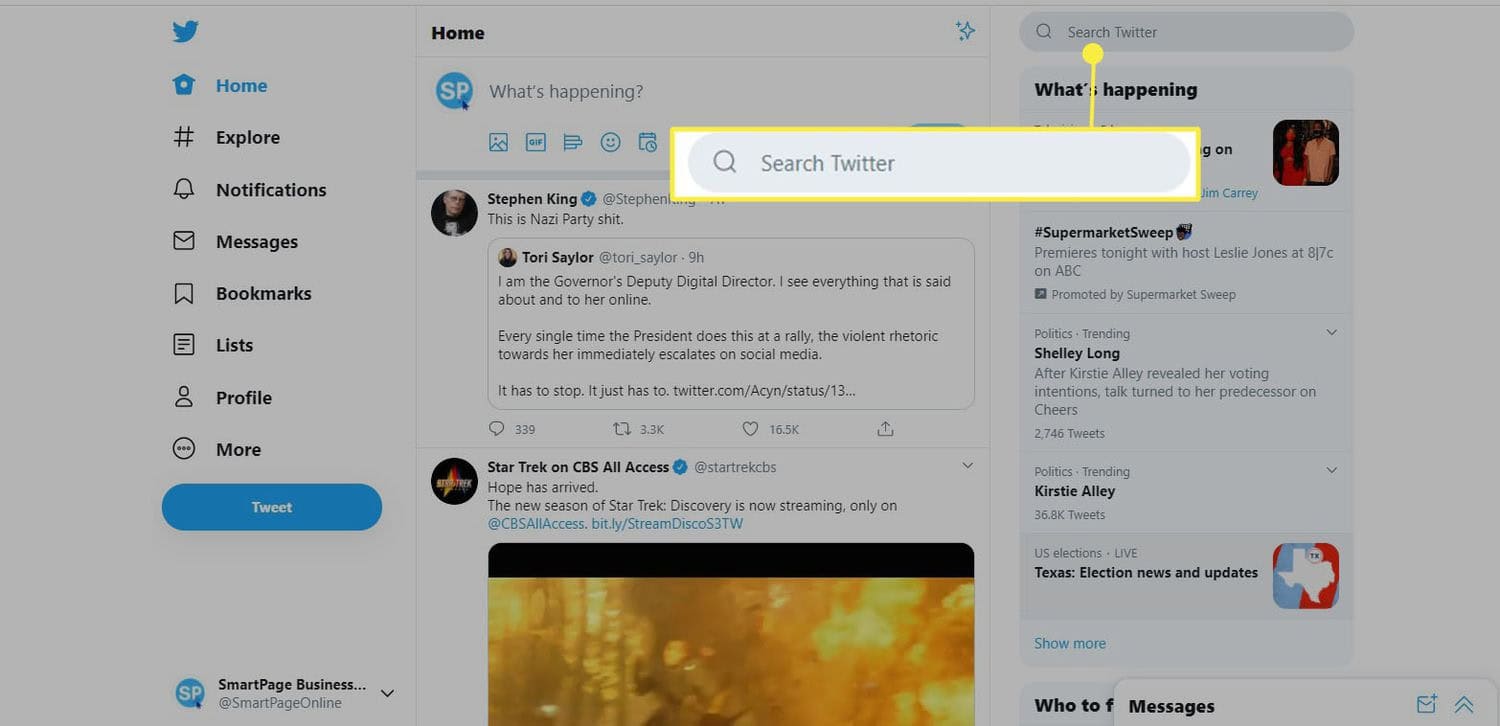
Task: Open Lists from the sidebar
Action: coord(213,346)
